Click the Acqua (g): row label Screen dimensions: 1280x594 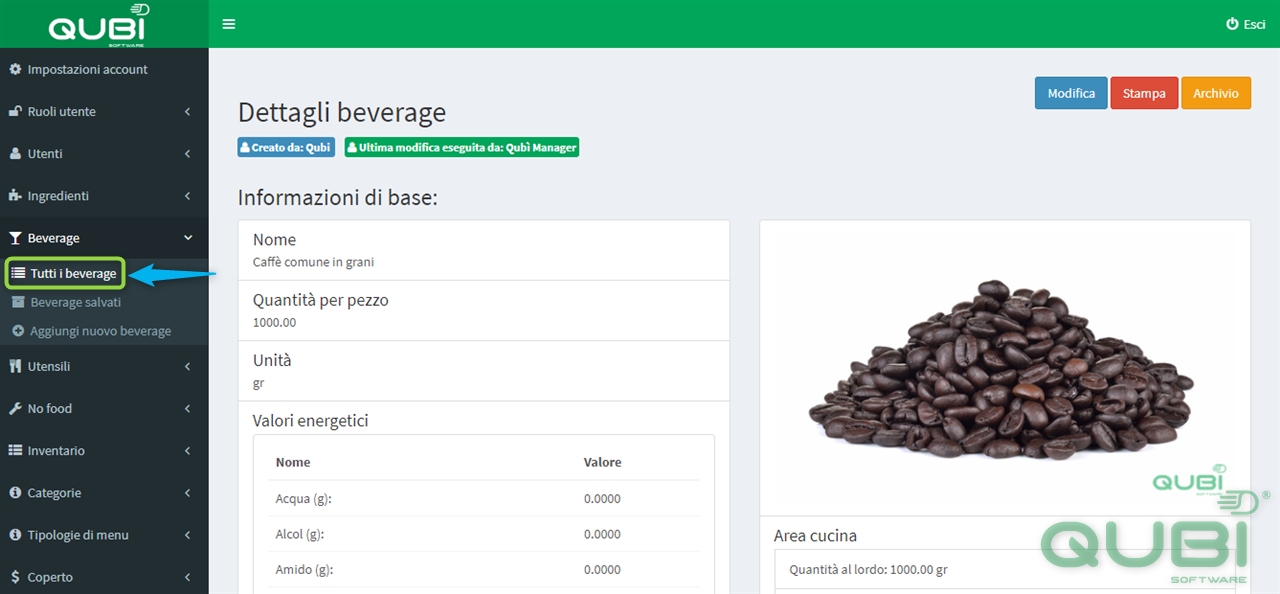point(303,498)
